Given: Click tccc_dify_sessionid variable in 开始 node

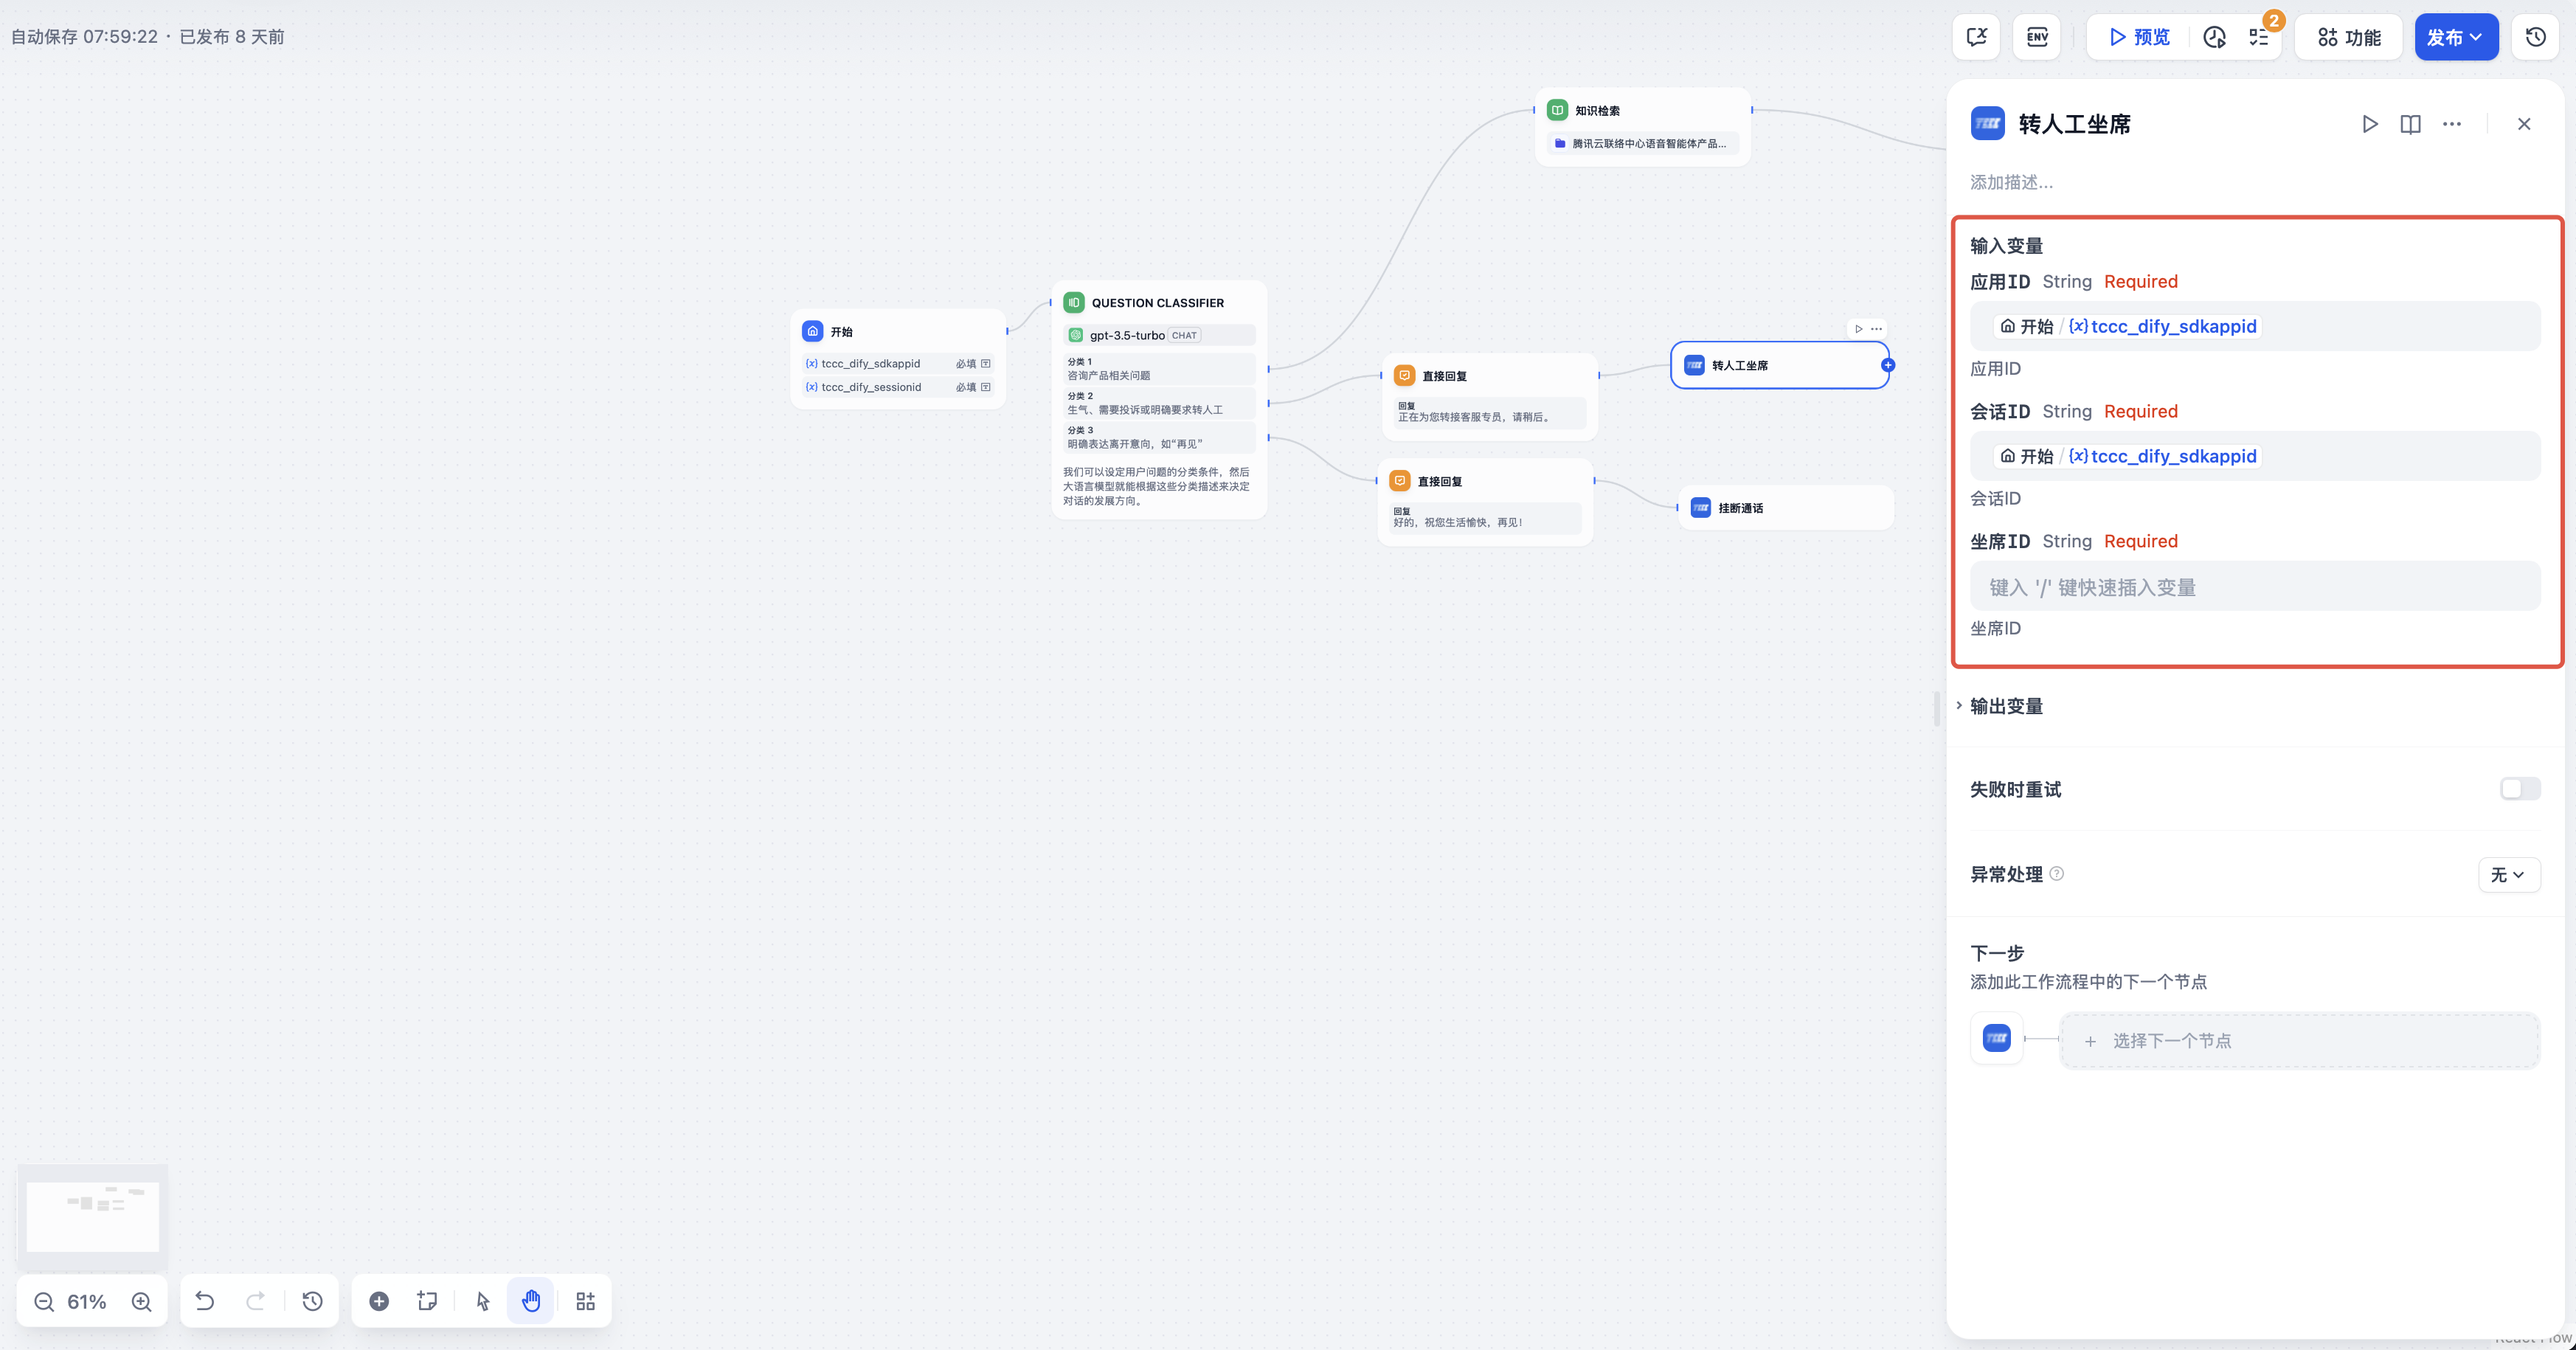Looking at the screenshot, I should coord(898,387).
